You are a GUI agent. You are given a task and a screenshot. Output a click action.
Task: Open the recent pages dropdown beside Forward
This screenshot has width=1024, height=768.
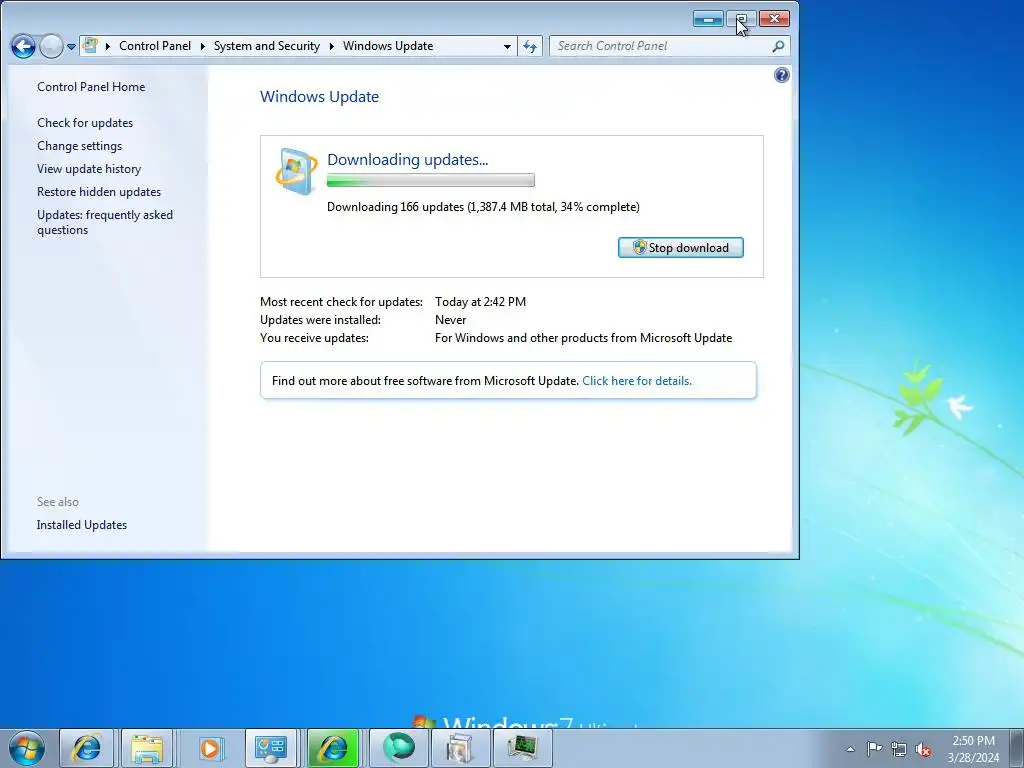(71, 47)
